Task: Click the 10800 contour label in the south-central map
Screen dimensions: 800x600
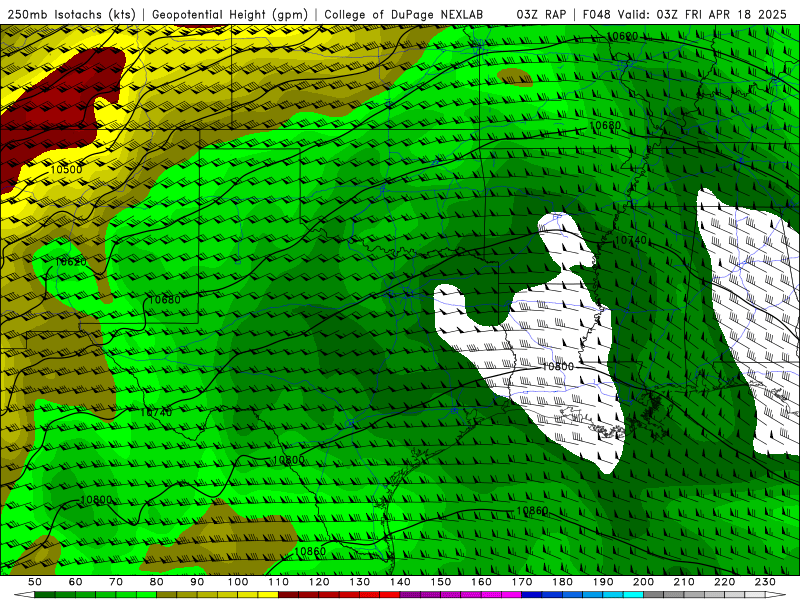Action: pyautogui.click(x=289, y=460)
